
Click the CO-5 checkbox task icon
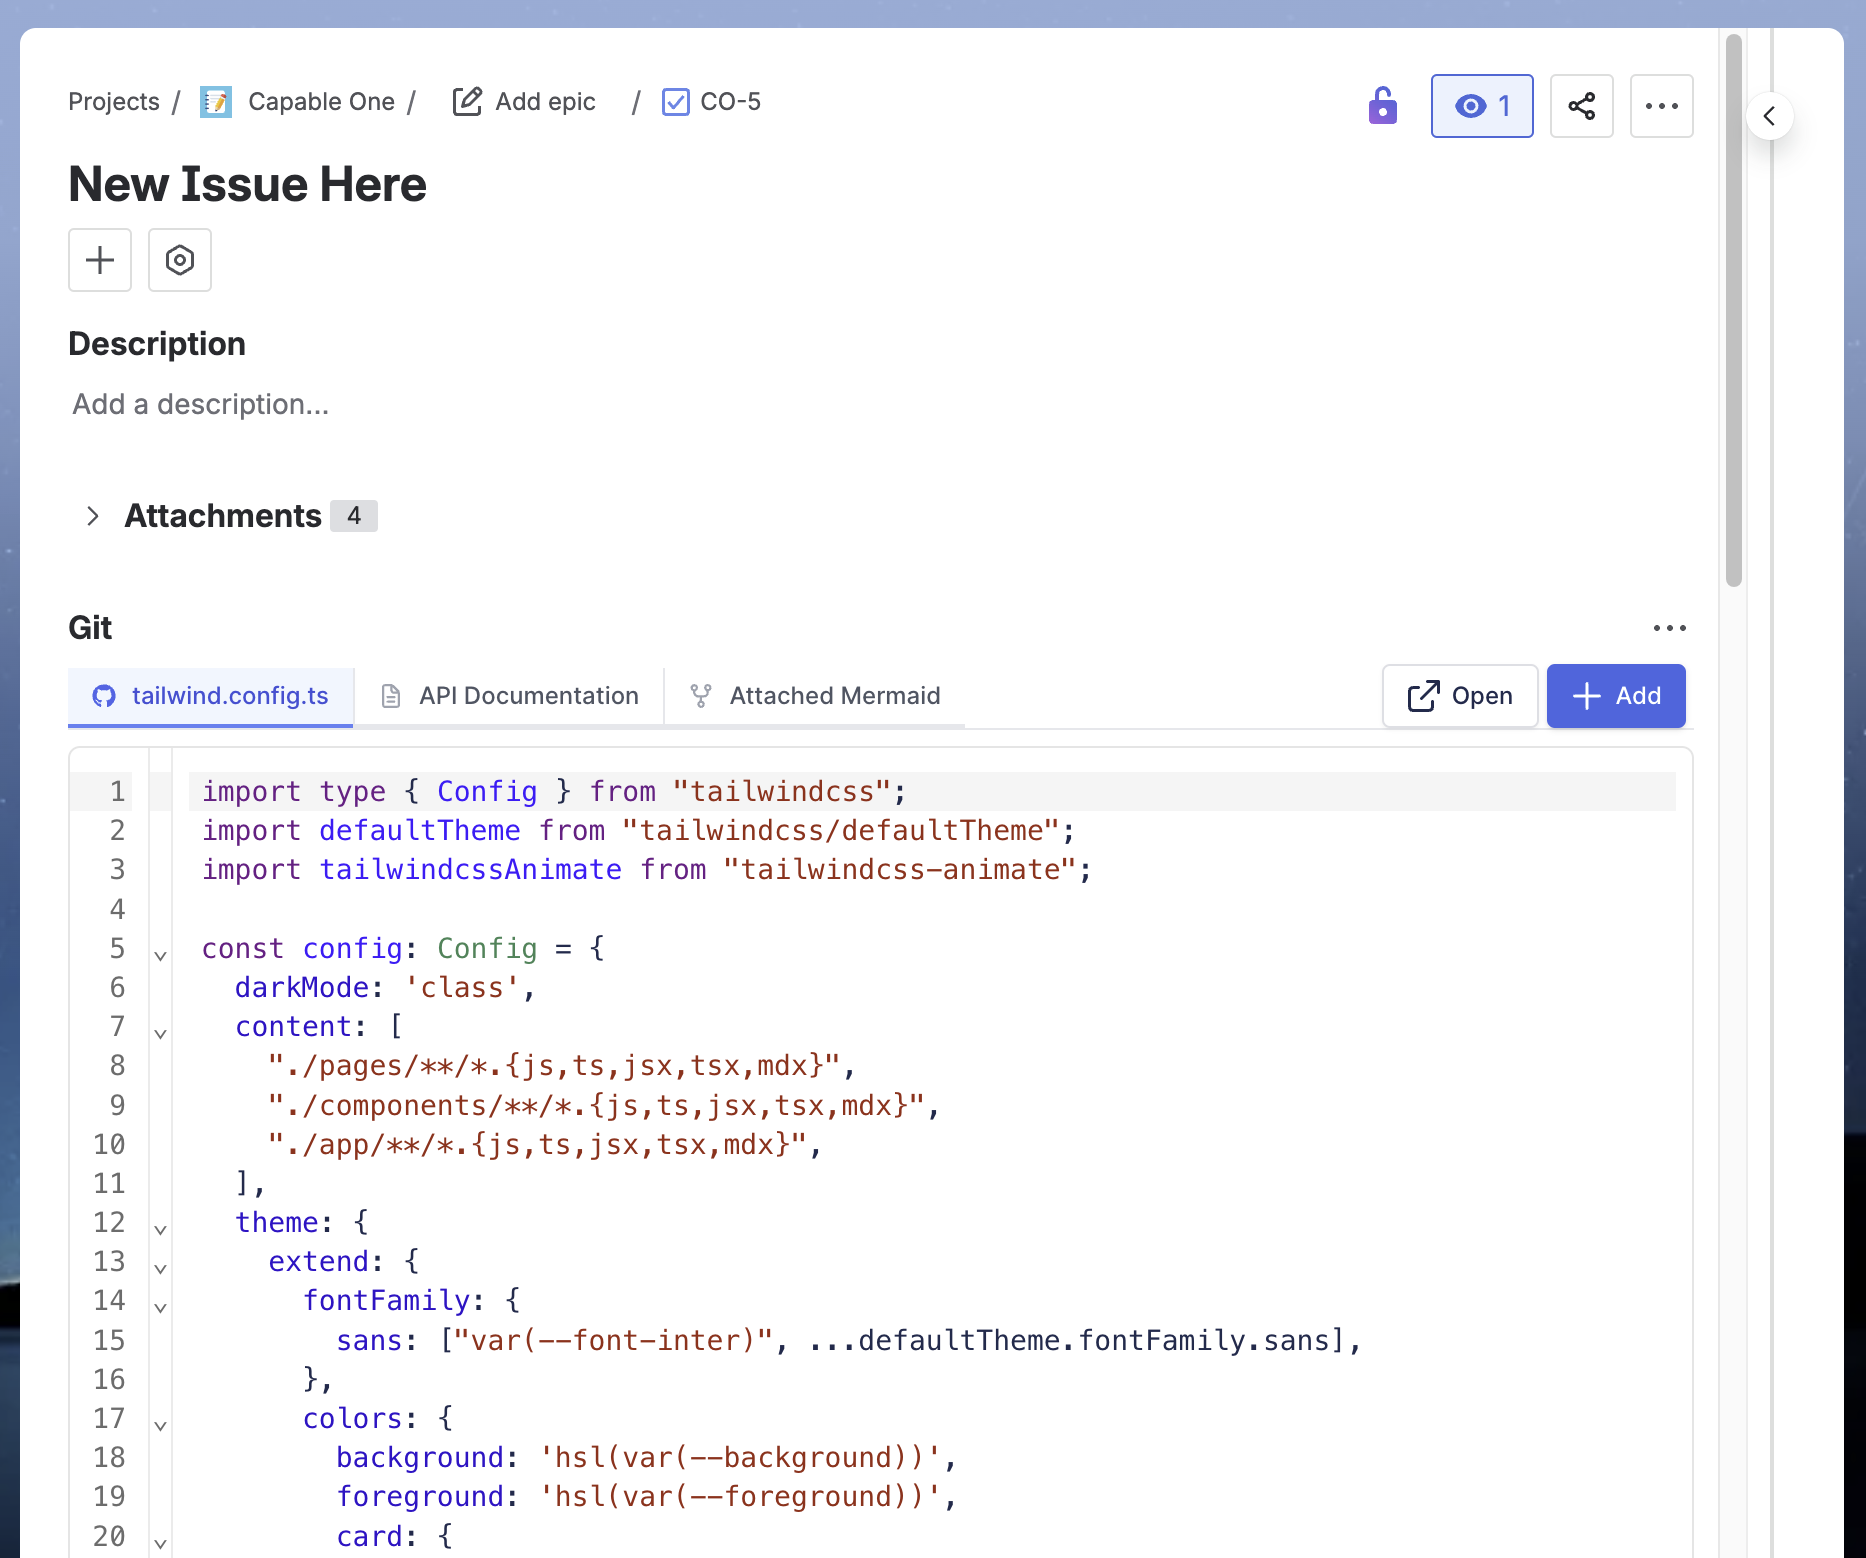(x=676, y=102)
